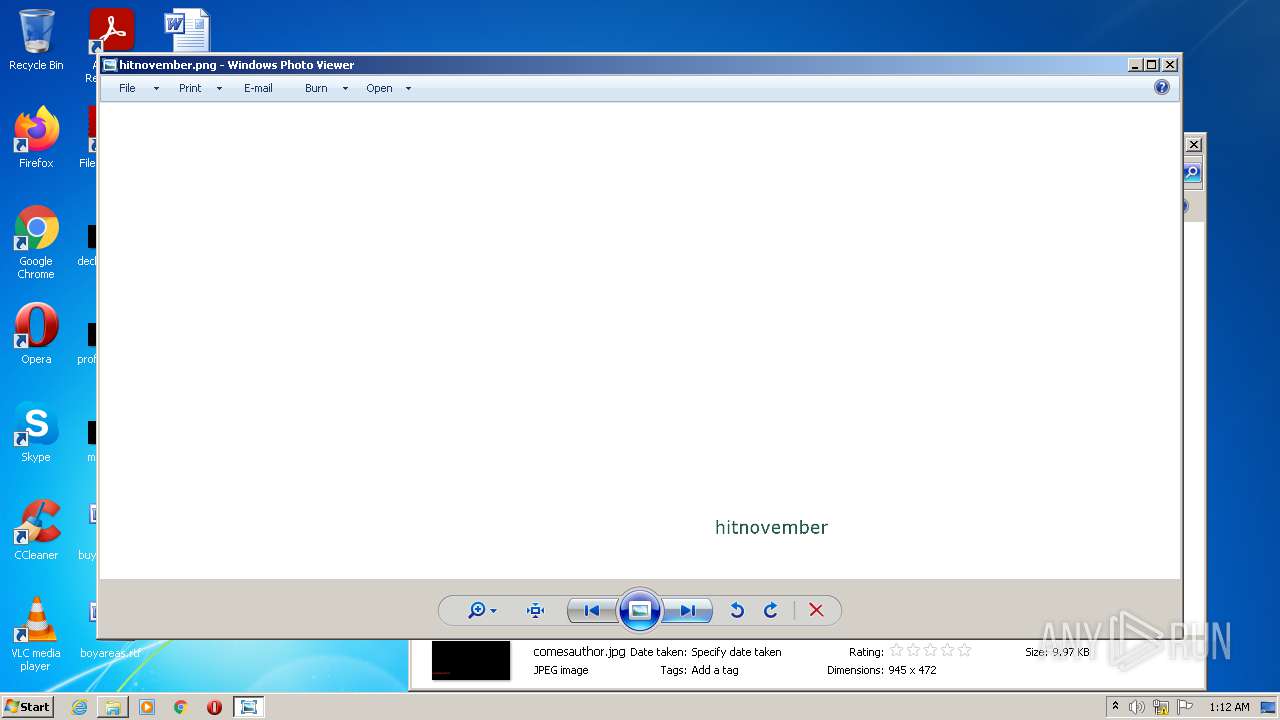Viewport: 1280px width, 720px height.
Task: Click the comesauthor.jpg file name
Action: click(x=579, y=652)
